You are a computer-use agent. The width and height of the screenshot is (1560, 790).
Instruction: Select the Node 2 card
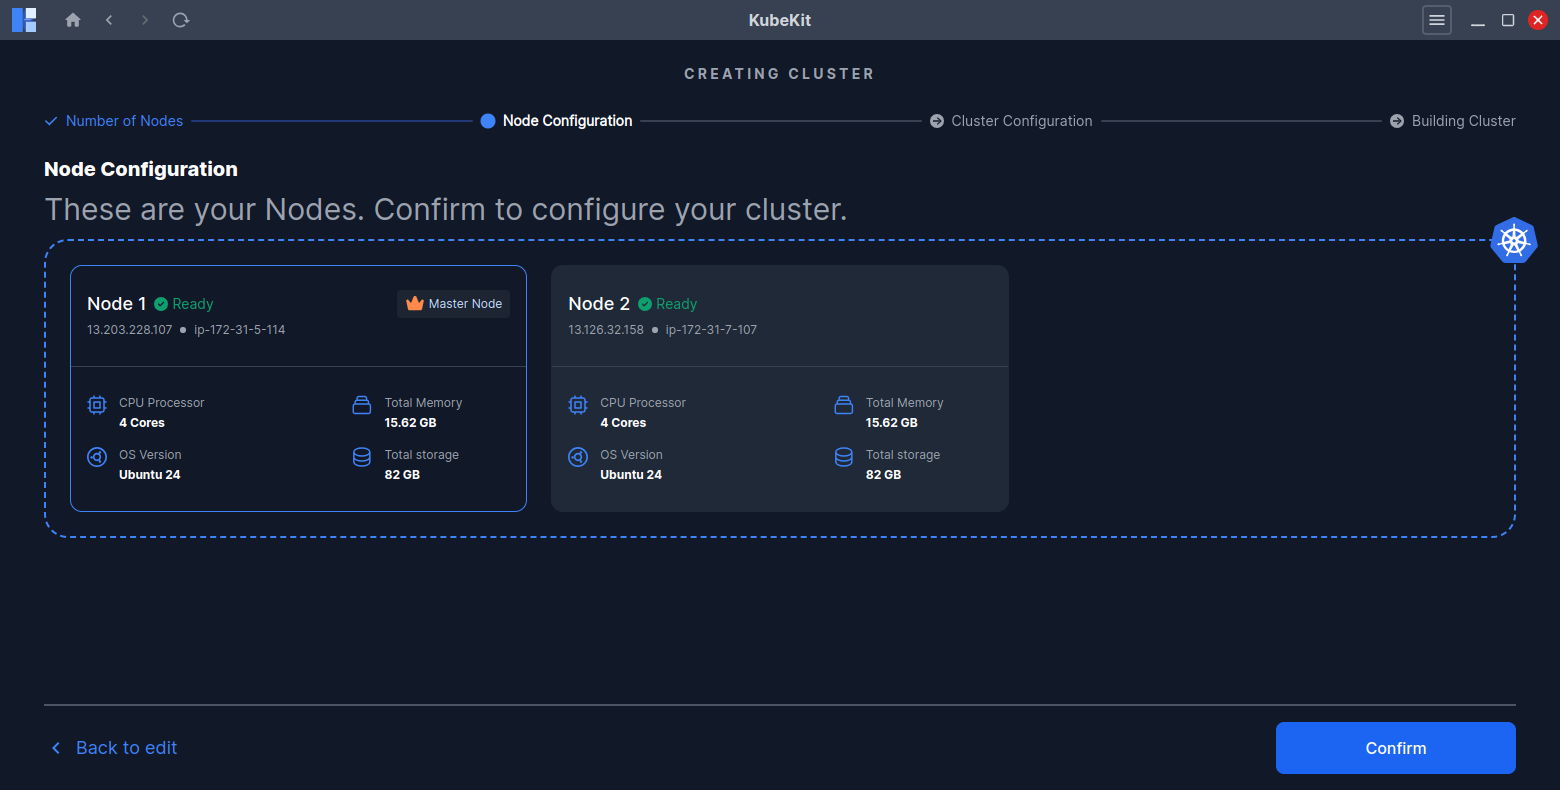(x=780, y=388)
